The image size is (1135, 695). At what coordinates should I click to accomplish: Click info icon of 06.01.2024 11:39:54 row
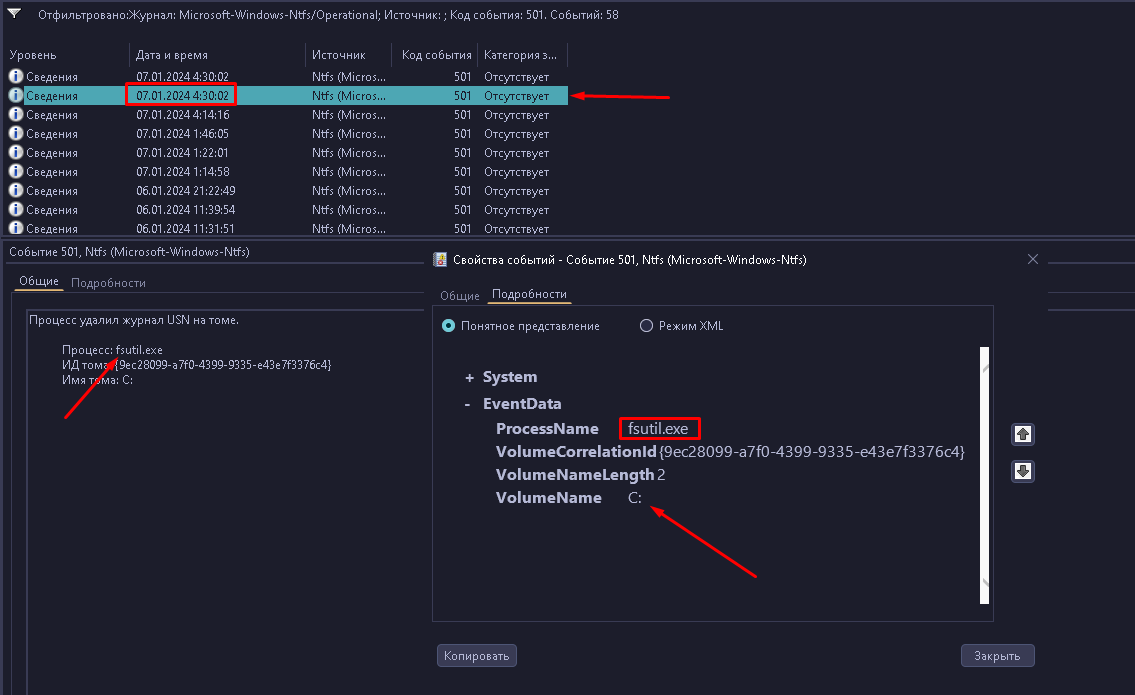coord(16,209)
